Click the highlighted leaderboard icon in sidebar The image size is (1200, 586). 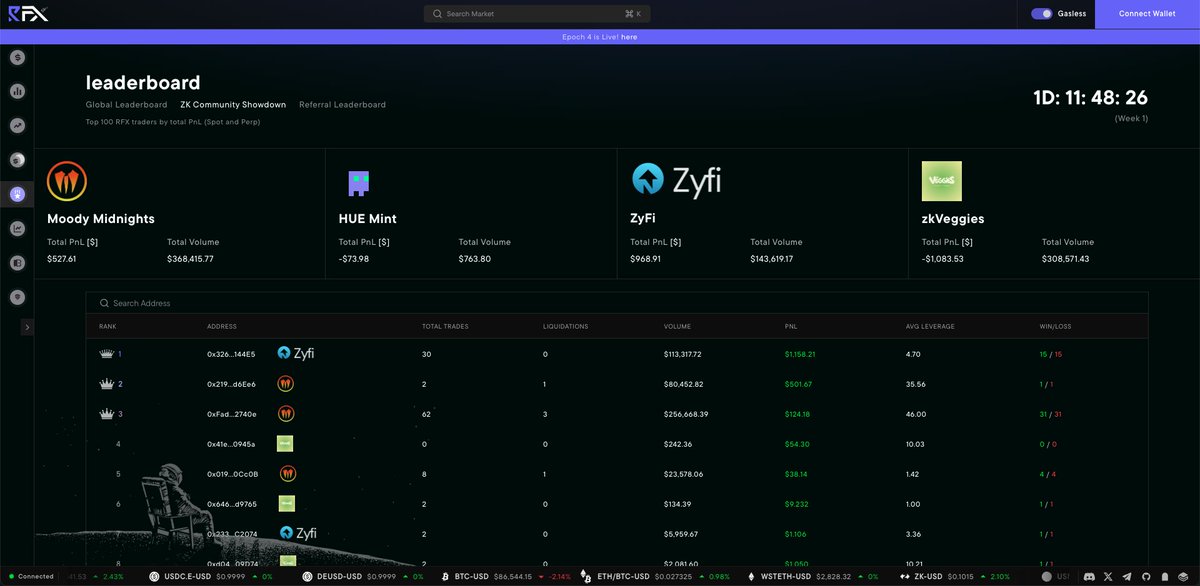pos(17,193)
